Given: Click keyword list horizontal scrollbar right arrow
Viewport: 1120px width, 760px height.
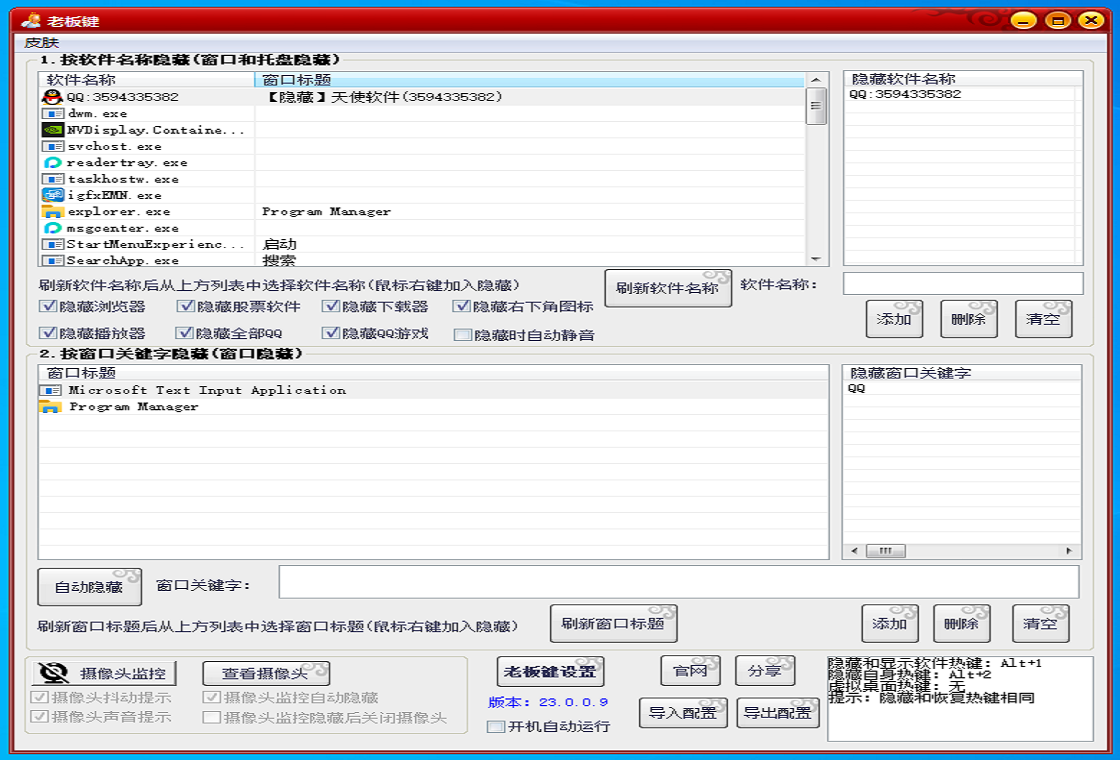Looking at the screenshot, I should tap(1069, 551).
